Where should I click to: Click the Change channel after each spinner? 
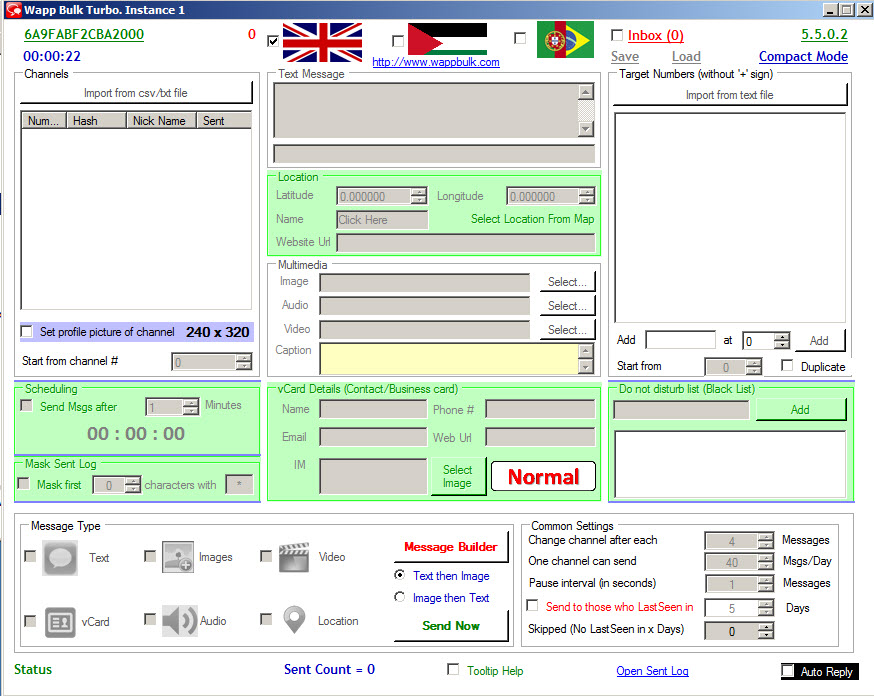[739, 541]
